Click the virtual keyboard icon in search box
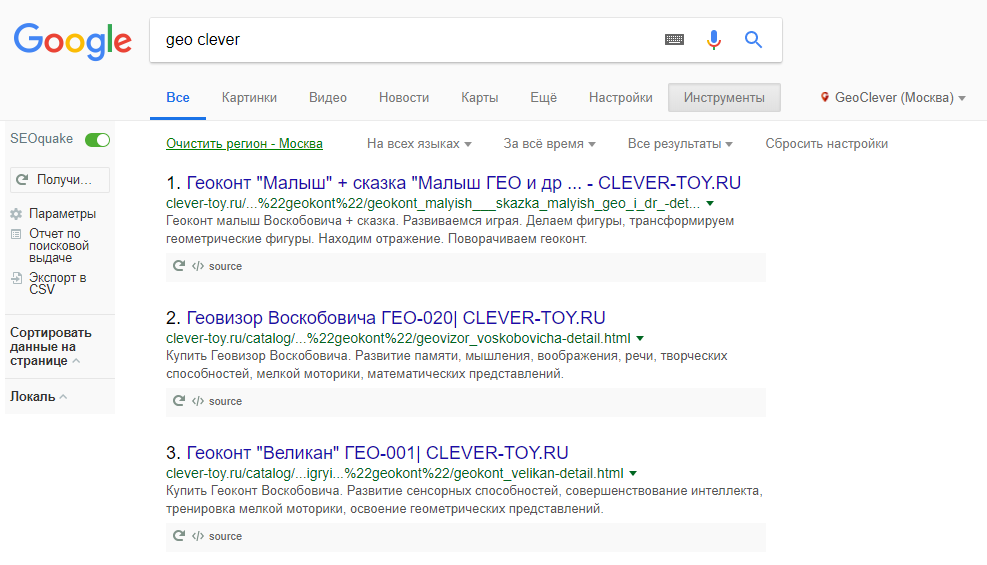 pos(674,40)
